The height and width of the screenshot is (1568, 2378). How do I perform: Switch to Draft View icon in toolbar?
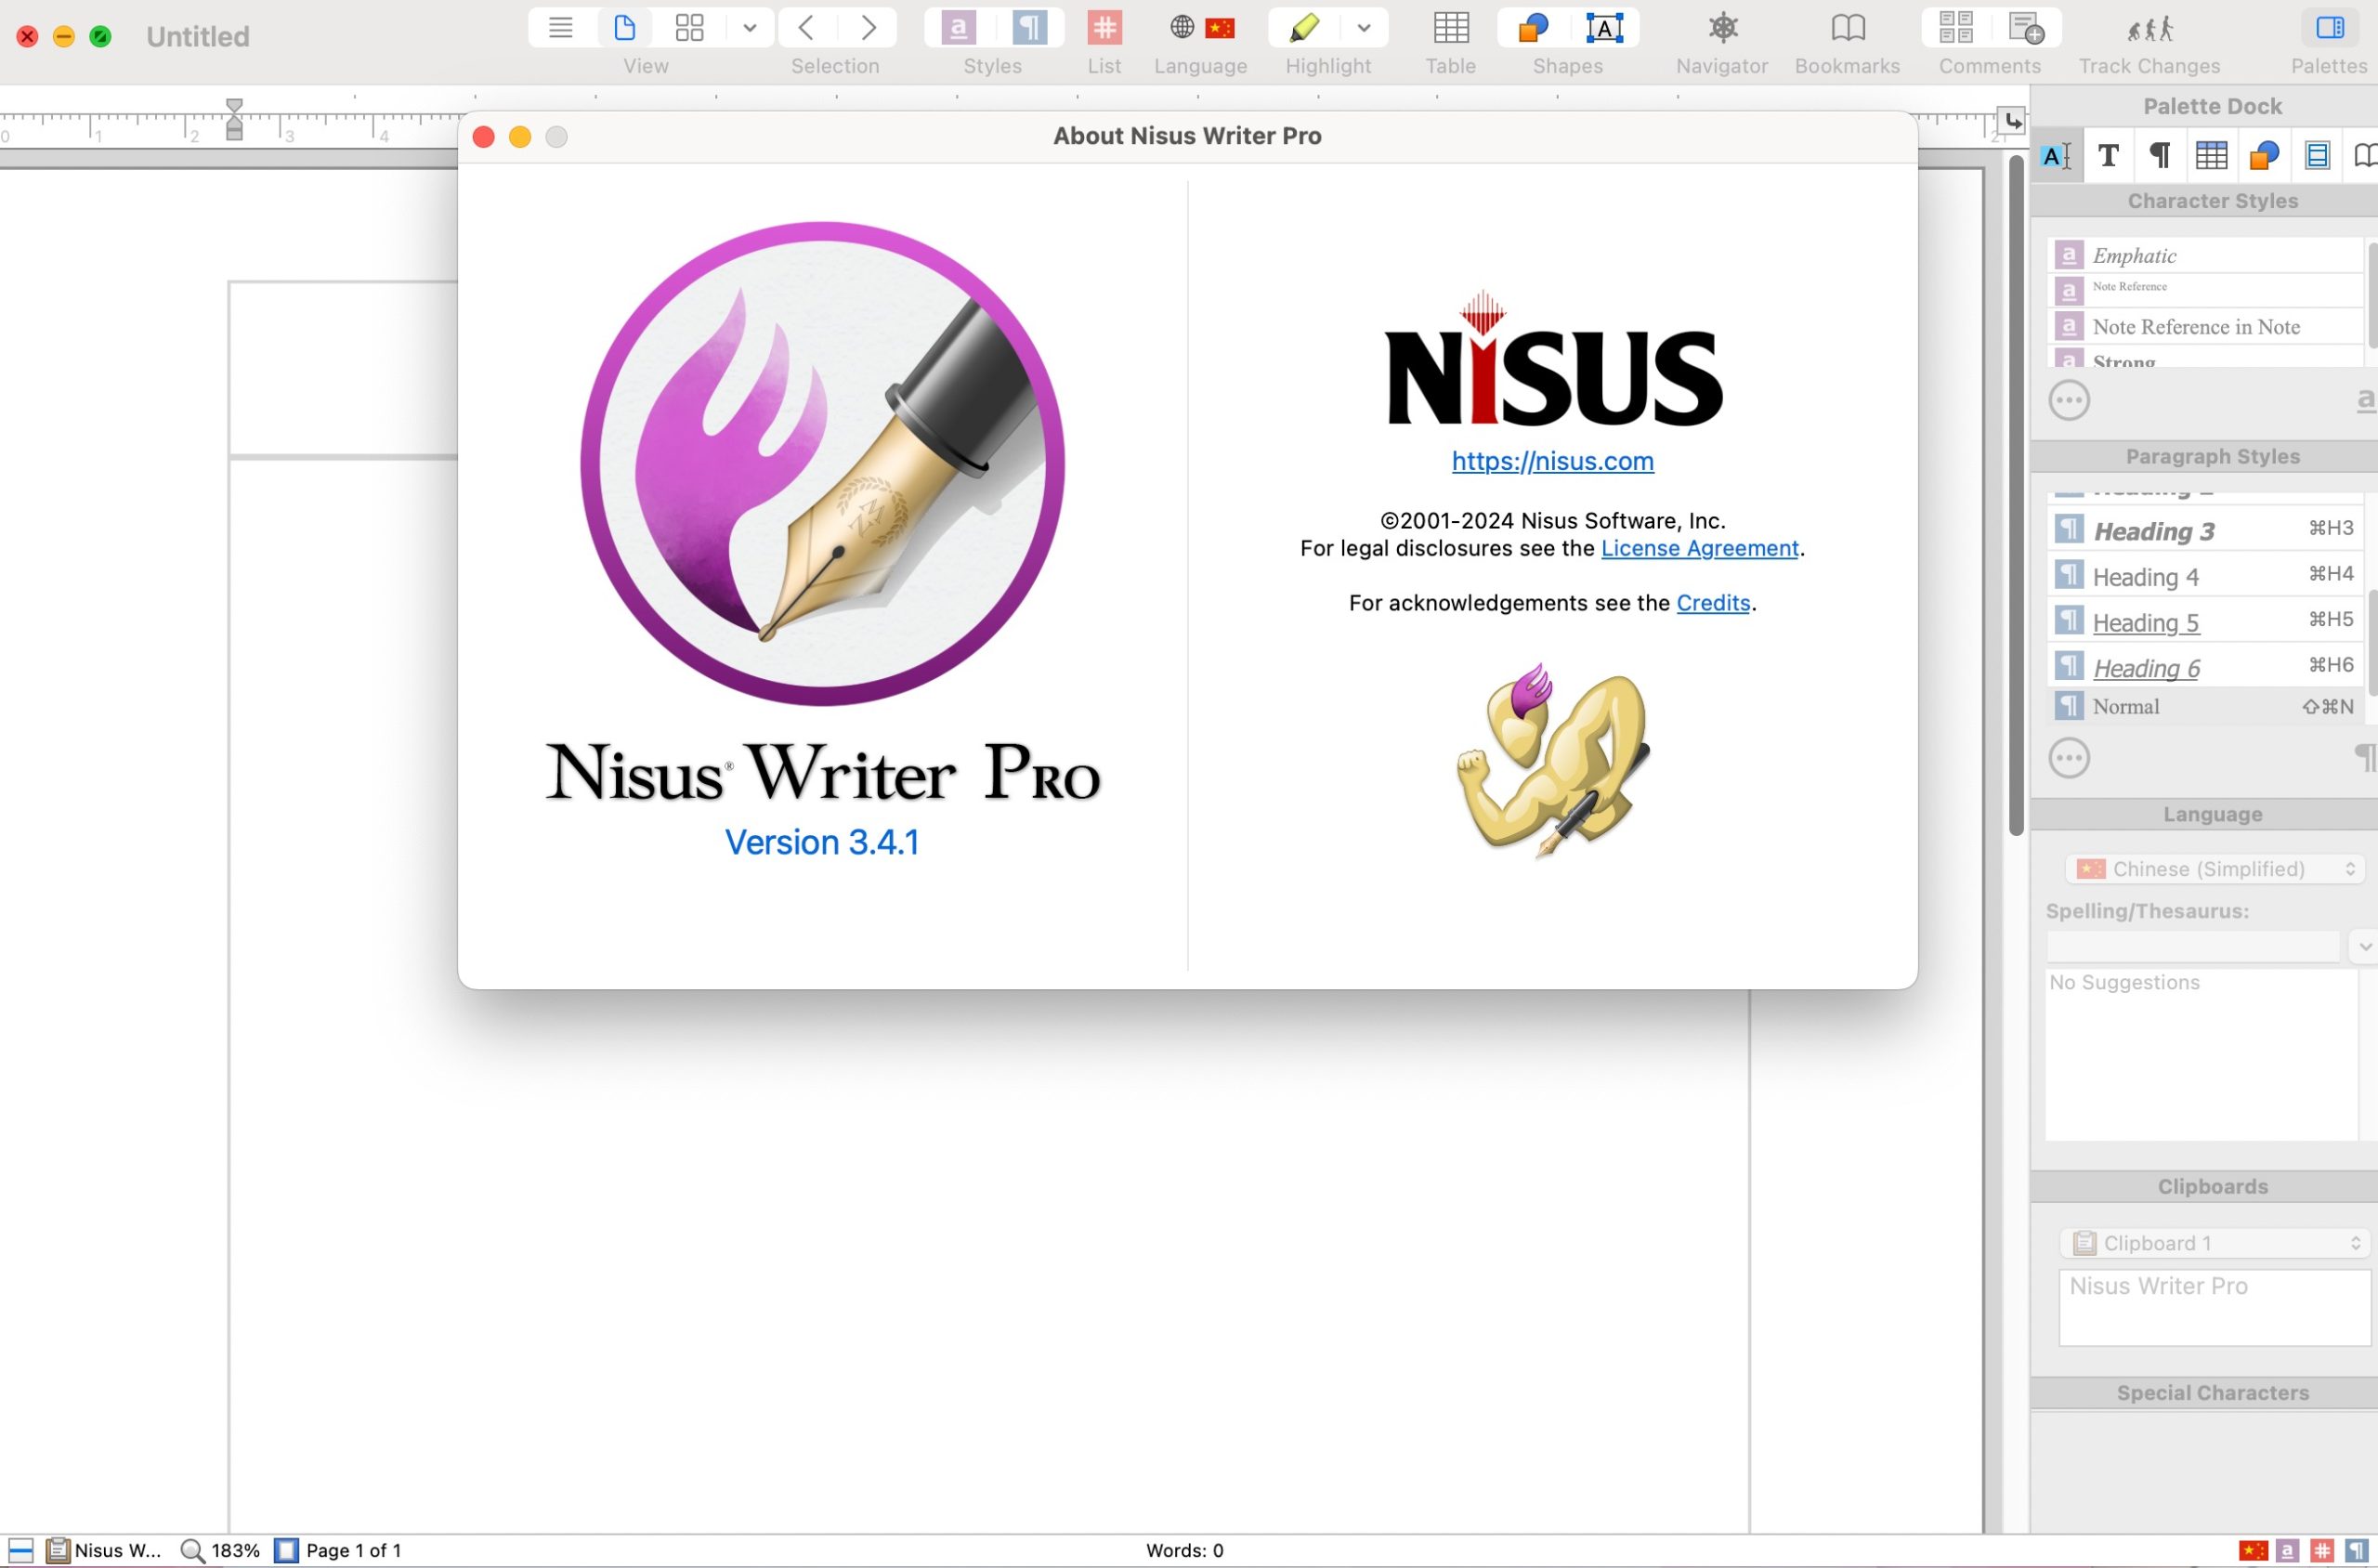coord(560,27)
